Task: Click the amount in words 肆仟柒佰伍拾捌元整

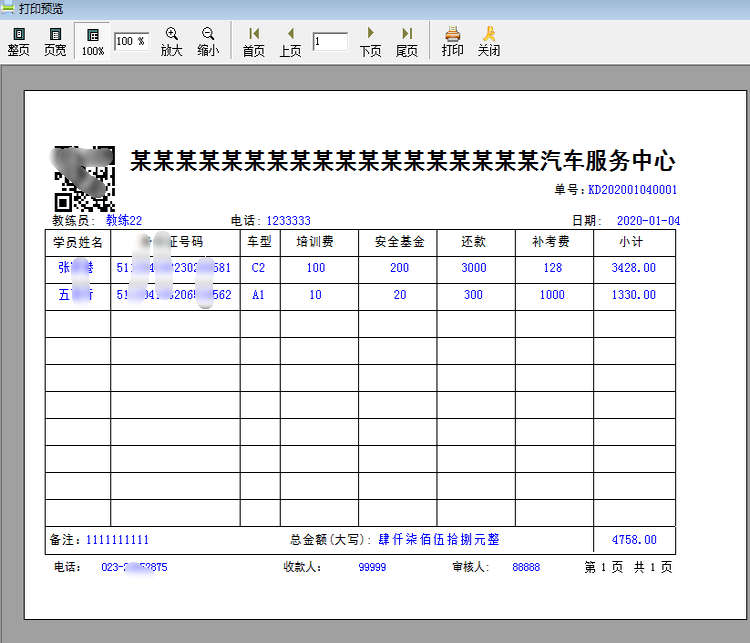Action: (439, 540)
